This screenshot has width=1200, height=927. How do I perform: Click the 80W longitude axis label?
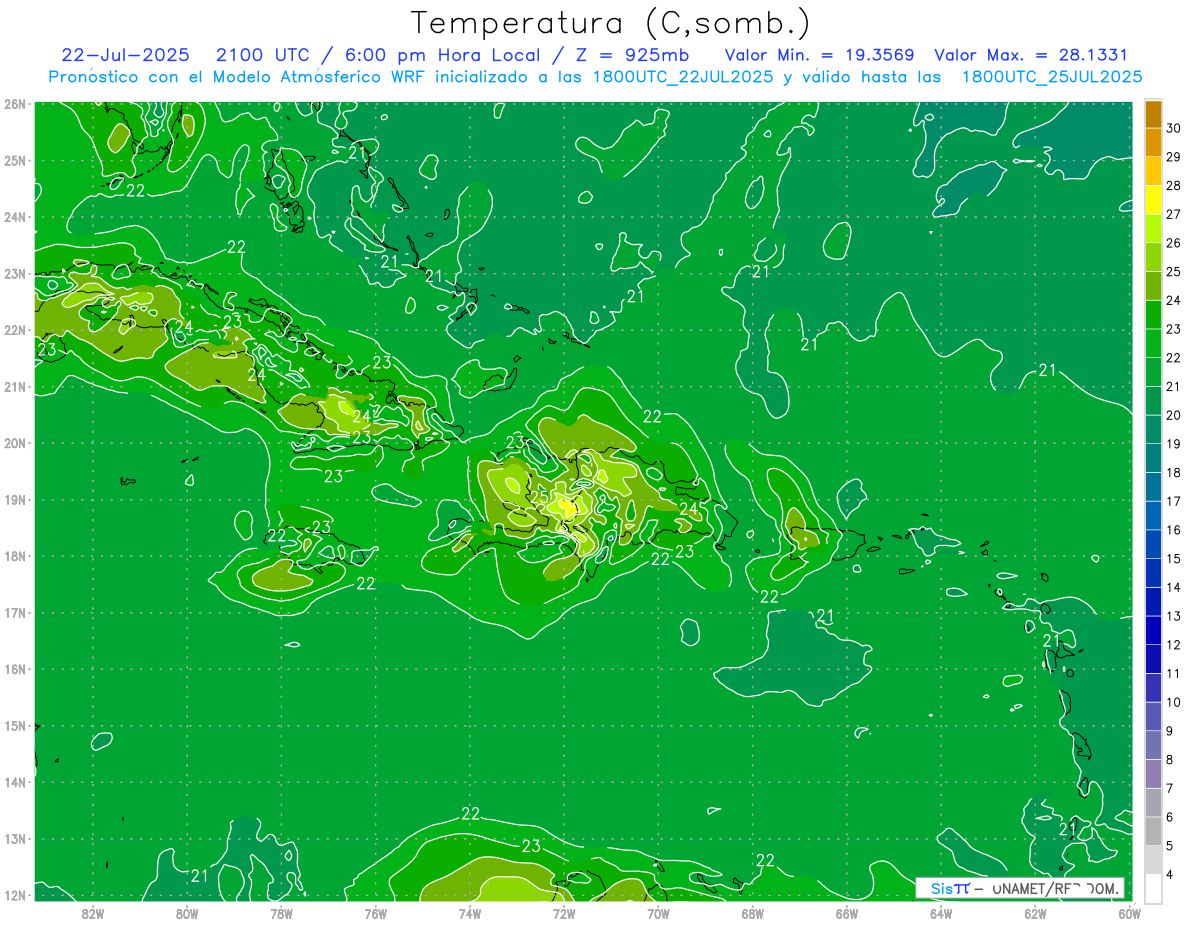pos(187,913)
